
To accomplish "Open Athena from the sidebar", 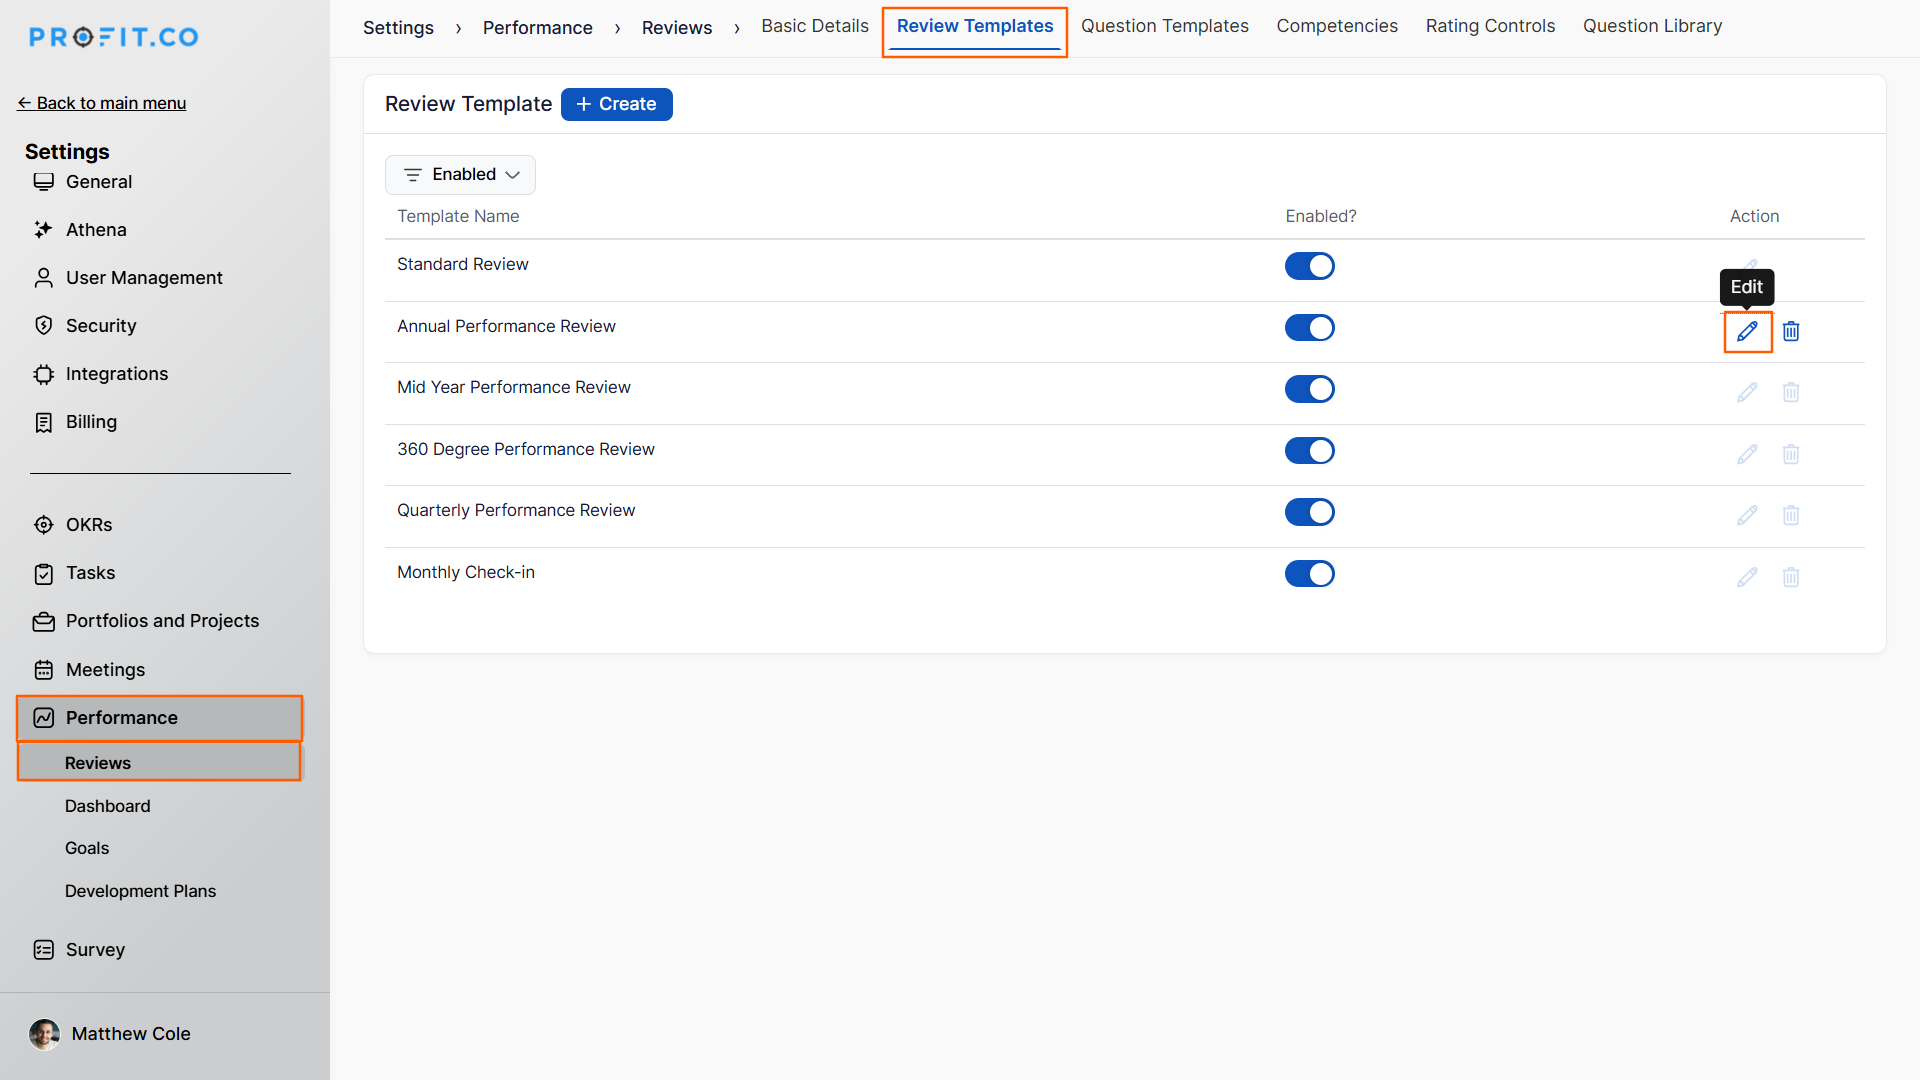I will [x=96, y=230].
